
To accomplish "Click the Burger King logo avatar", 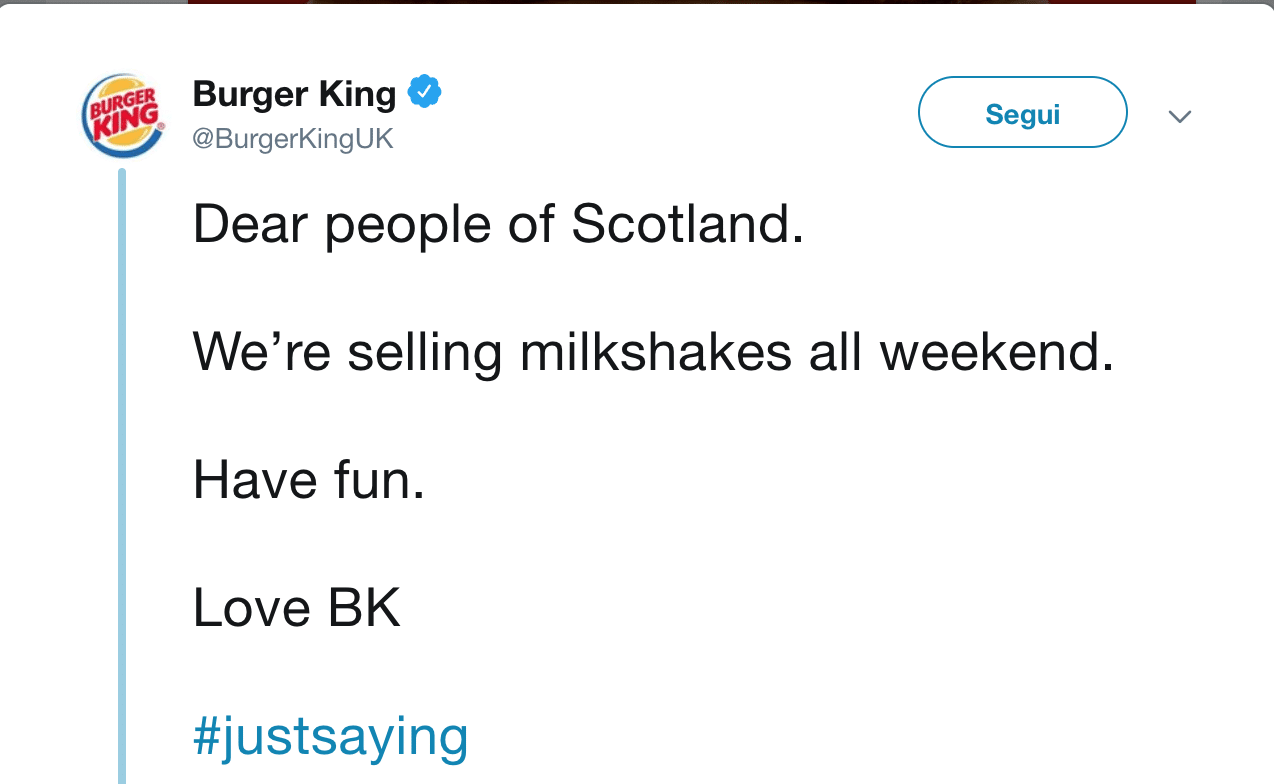I will 123,115.
